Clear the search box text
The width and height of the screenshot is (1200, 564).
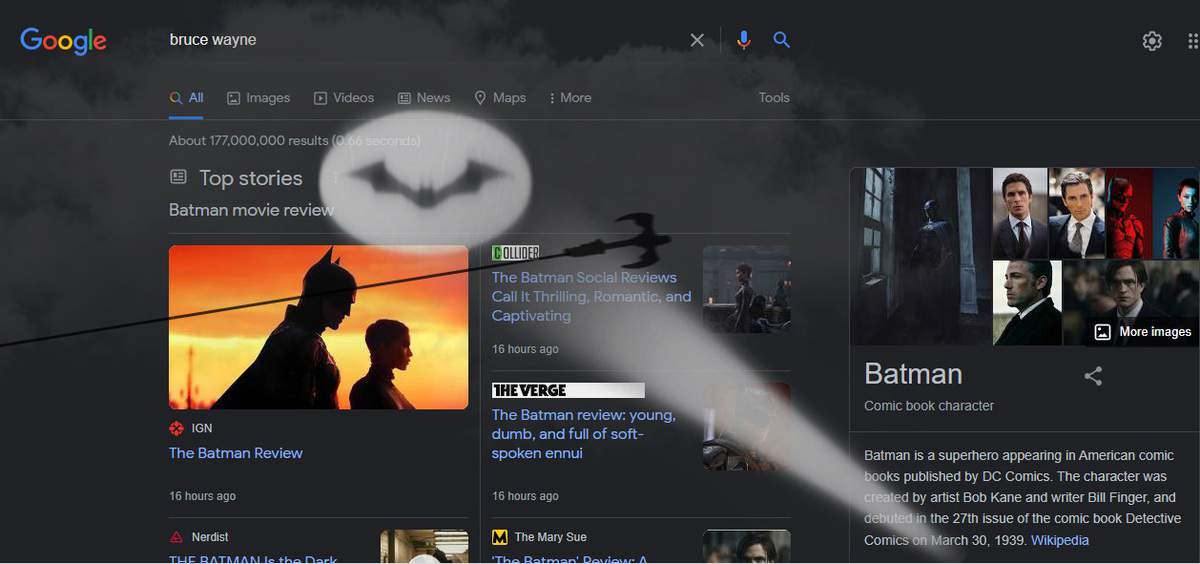click(697, 40)
